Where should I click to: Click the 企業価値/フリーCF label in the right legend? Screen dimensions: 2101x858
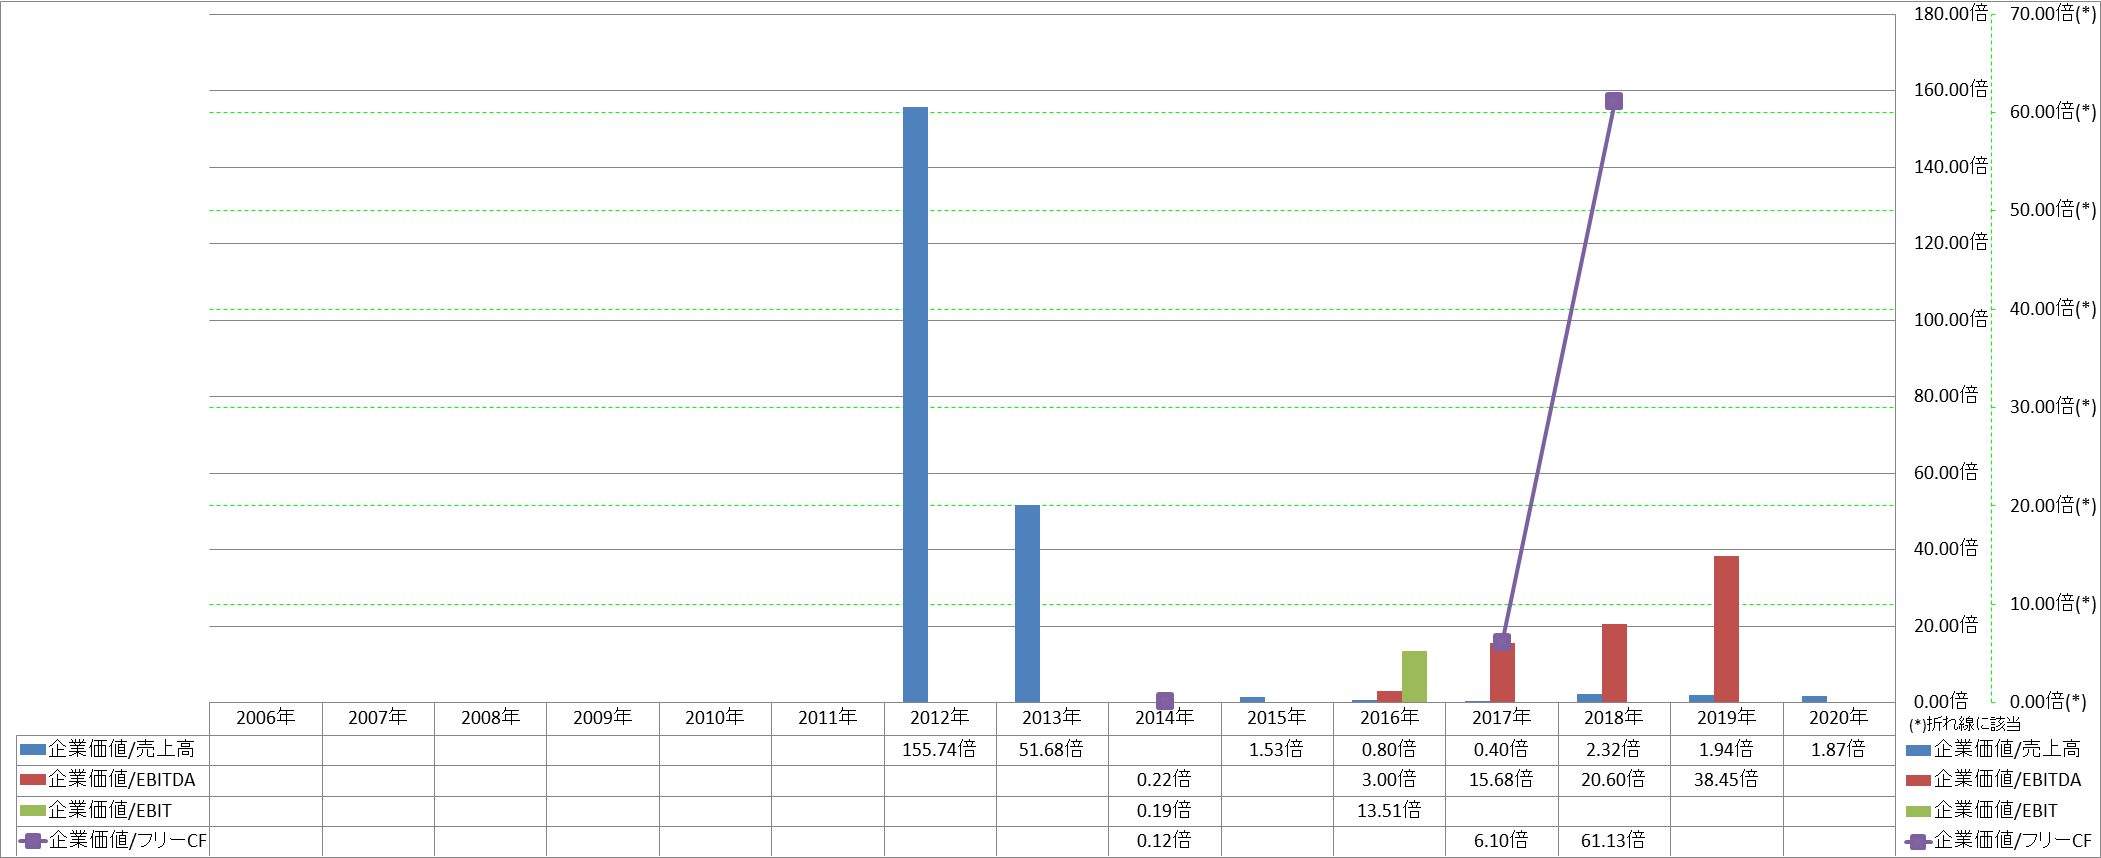(x=2013, y=841)
